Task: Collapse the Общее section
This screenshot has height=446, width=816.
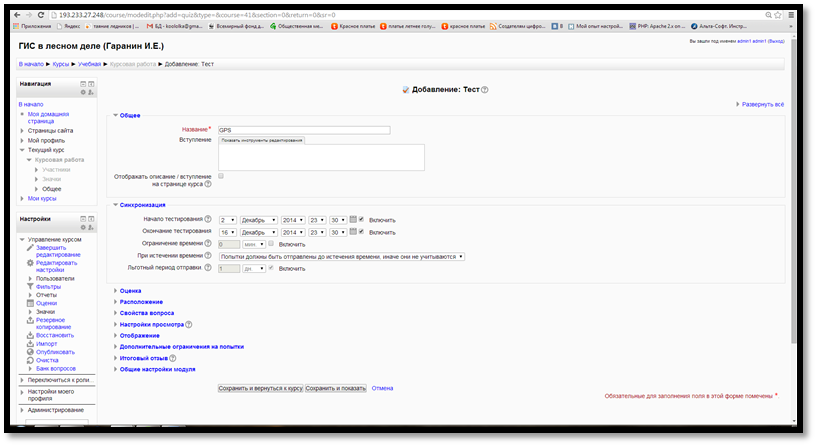Action: [130, 116]
